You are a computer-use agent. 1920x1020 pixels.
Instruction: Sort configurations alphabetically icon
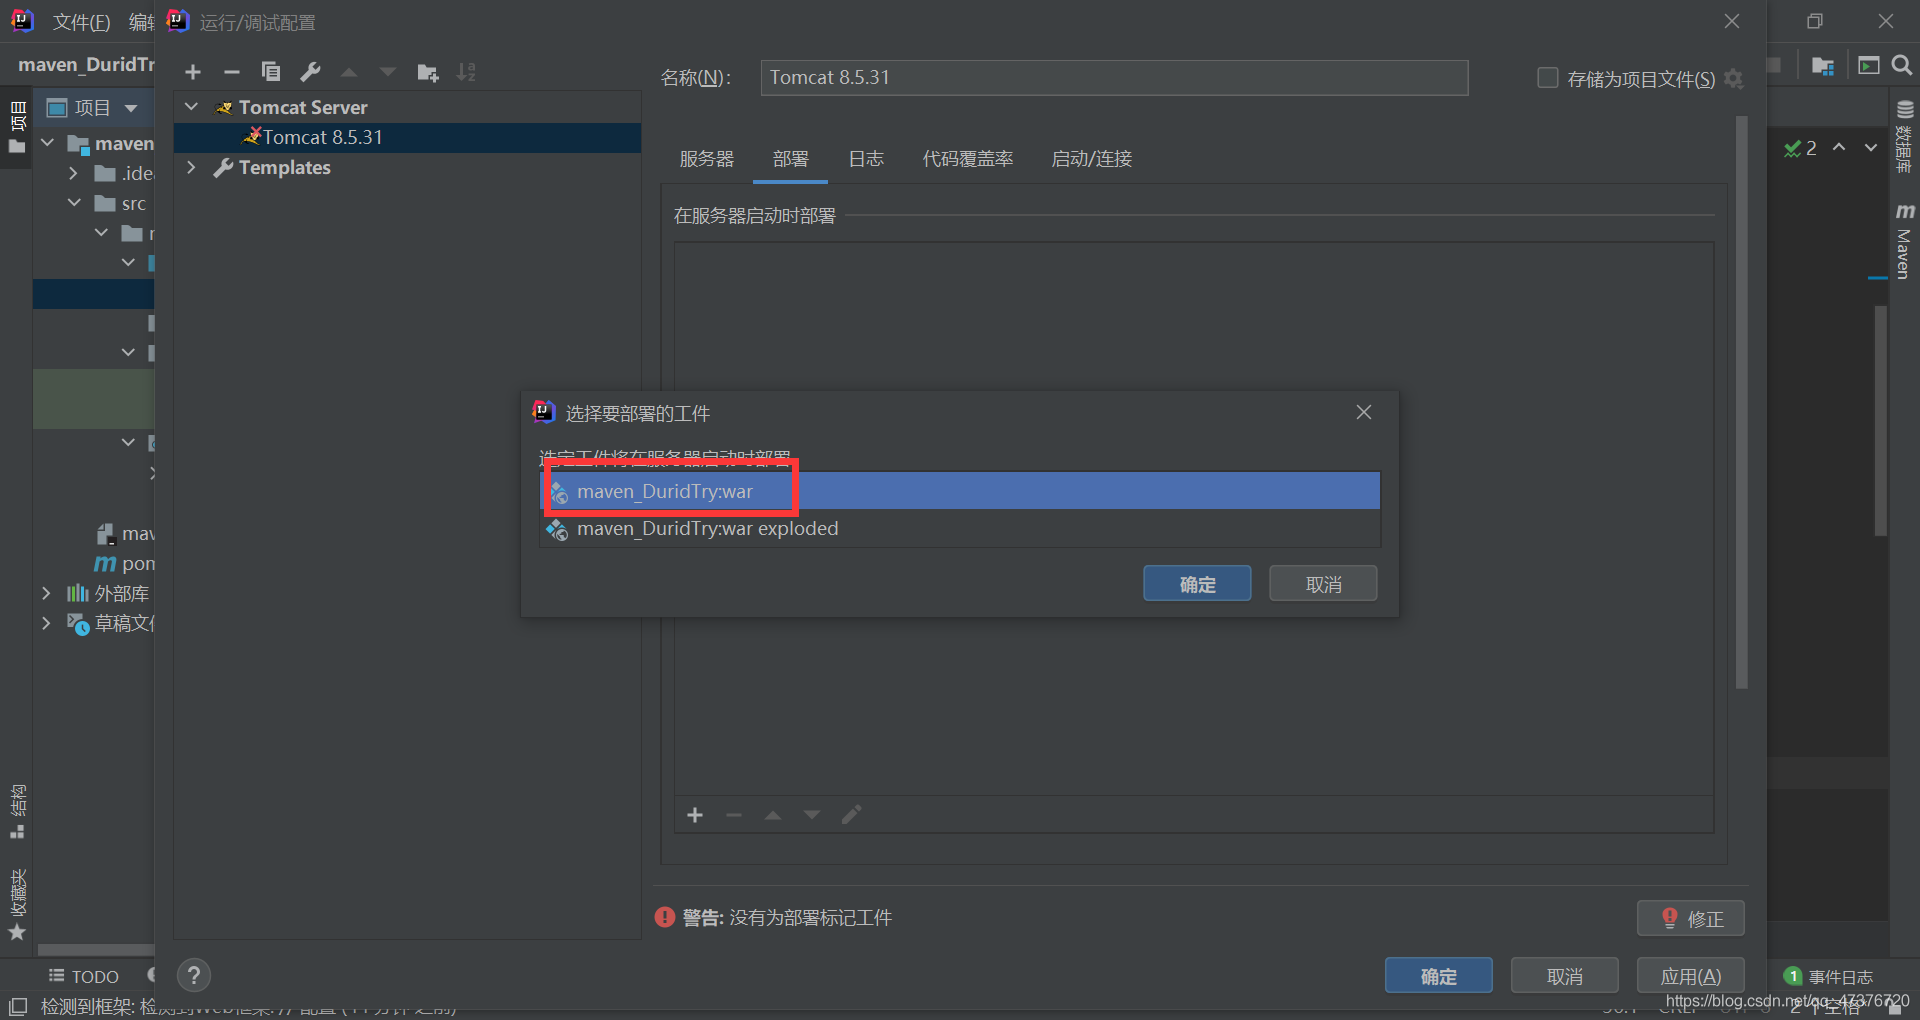pyautogui.click(x=466, y=72)
